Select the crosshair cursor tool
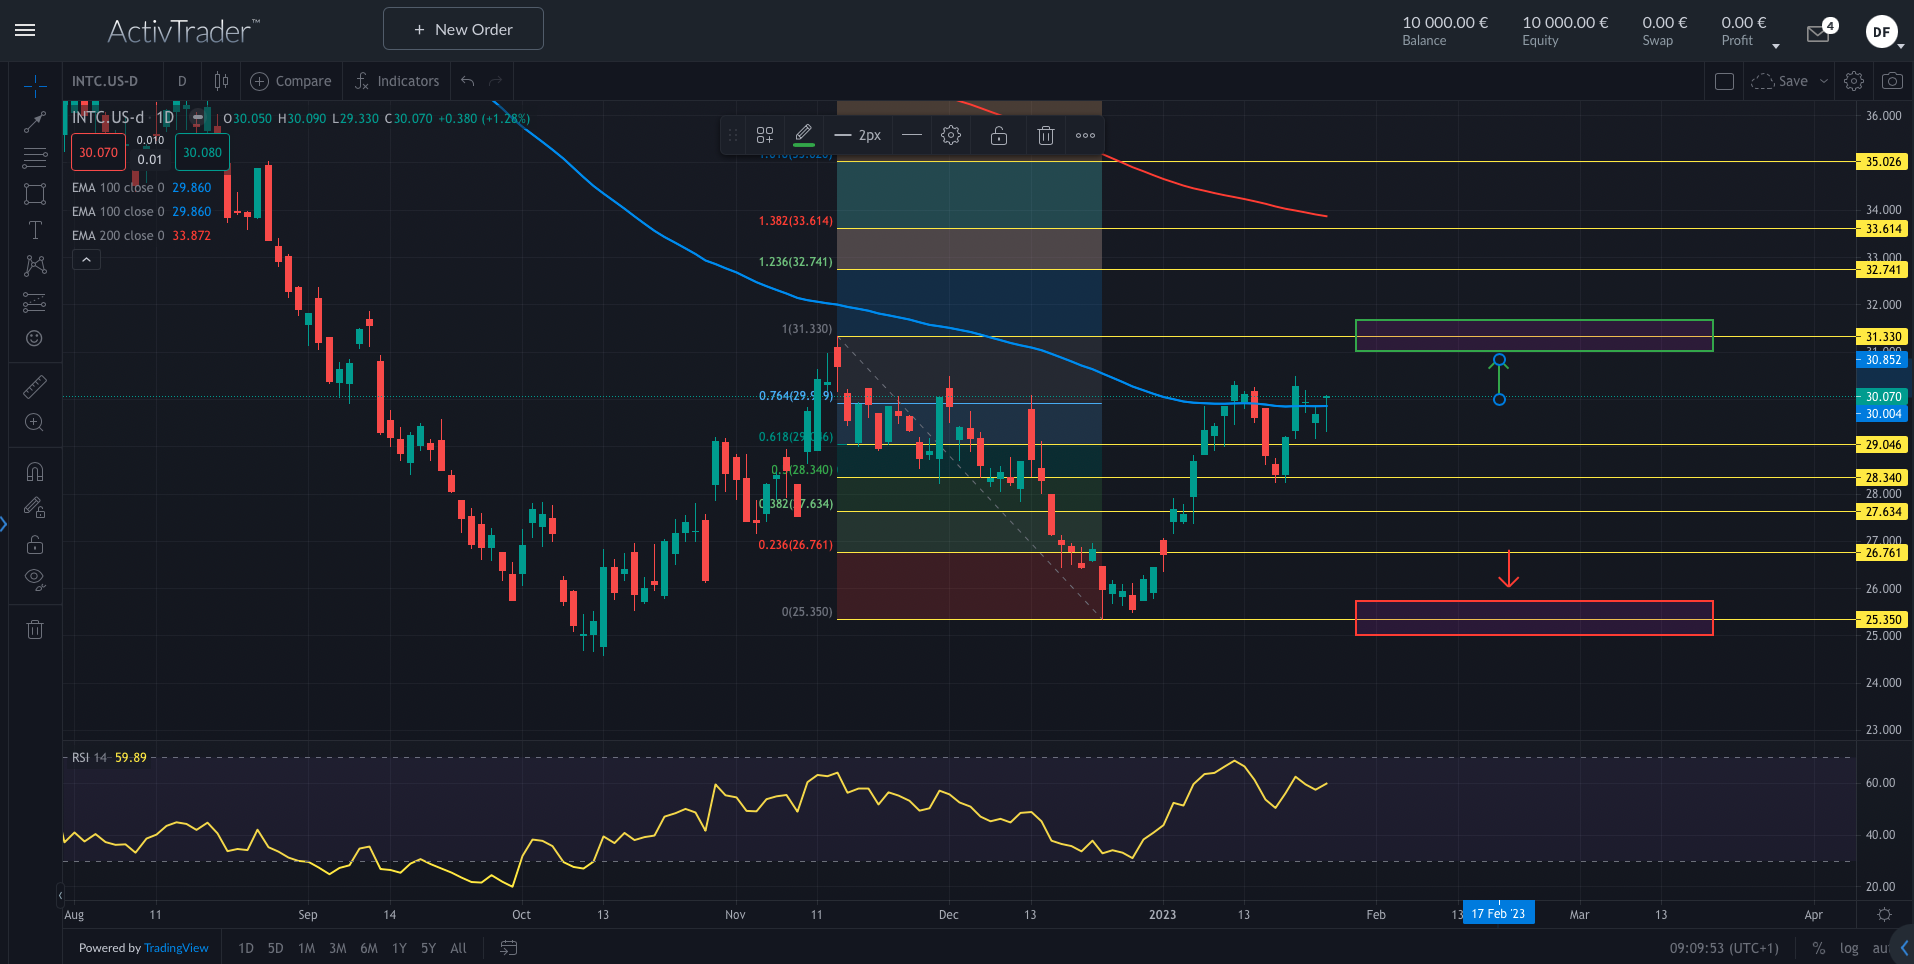 pos(34,85)
